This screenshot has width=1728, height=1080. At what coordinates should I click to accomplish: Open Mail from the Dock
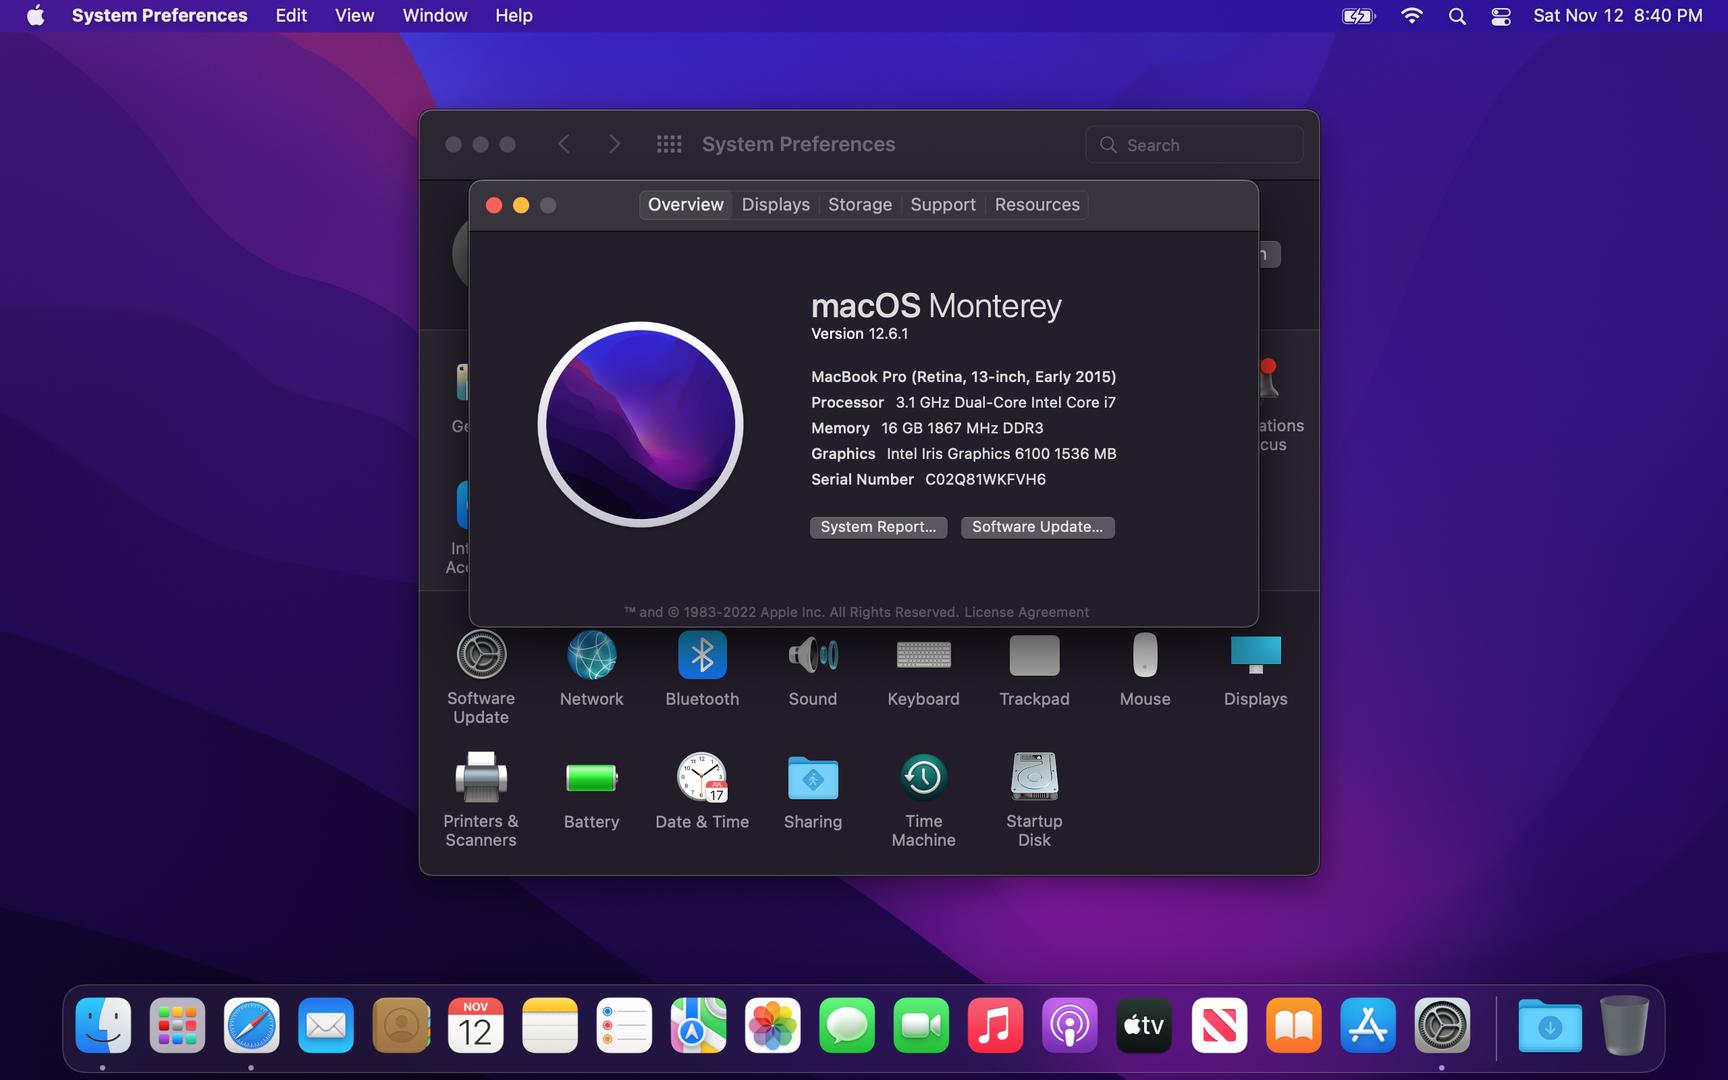(x=326, y=1025)
